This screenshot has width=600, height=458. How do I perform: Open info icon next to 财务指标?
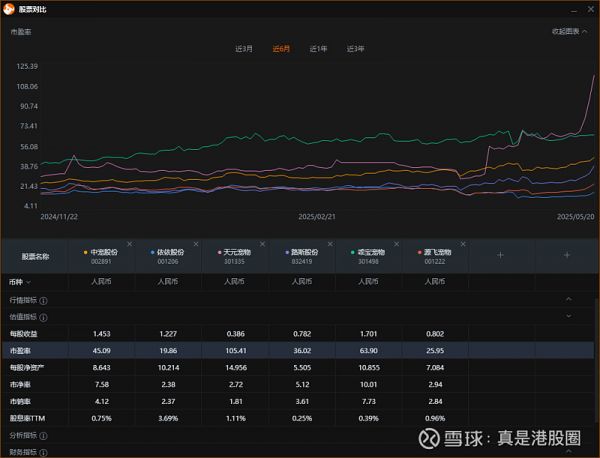pyautogui.click(x=44, y=453)
